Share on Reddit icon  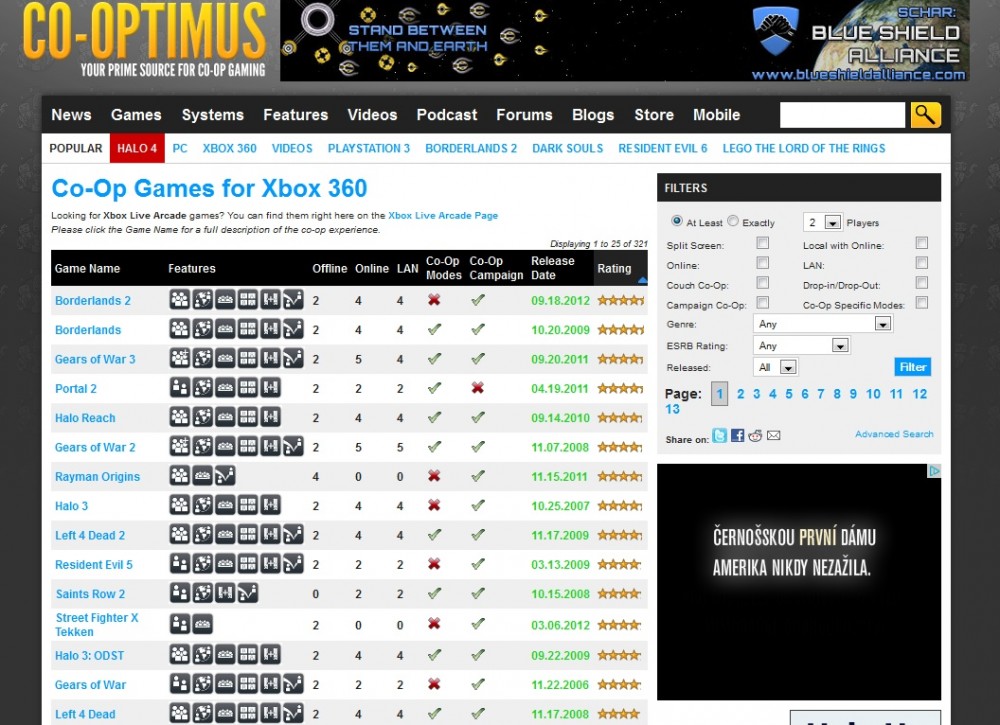pos(755,436)
